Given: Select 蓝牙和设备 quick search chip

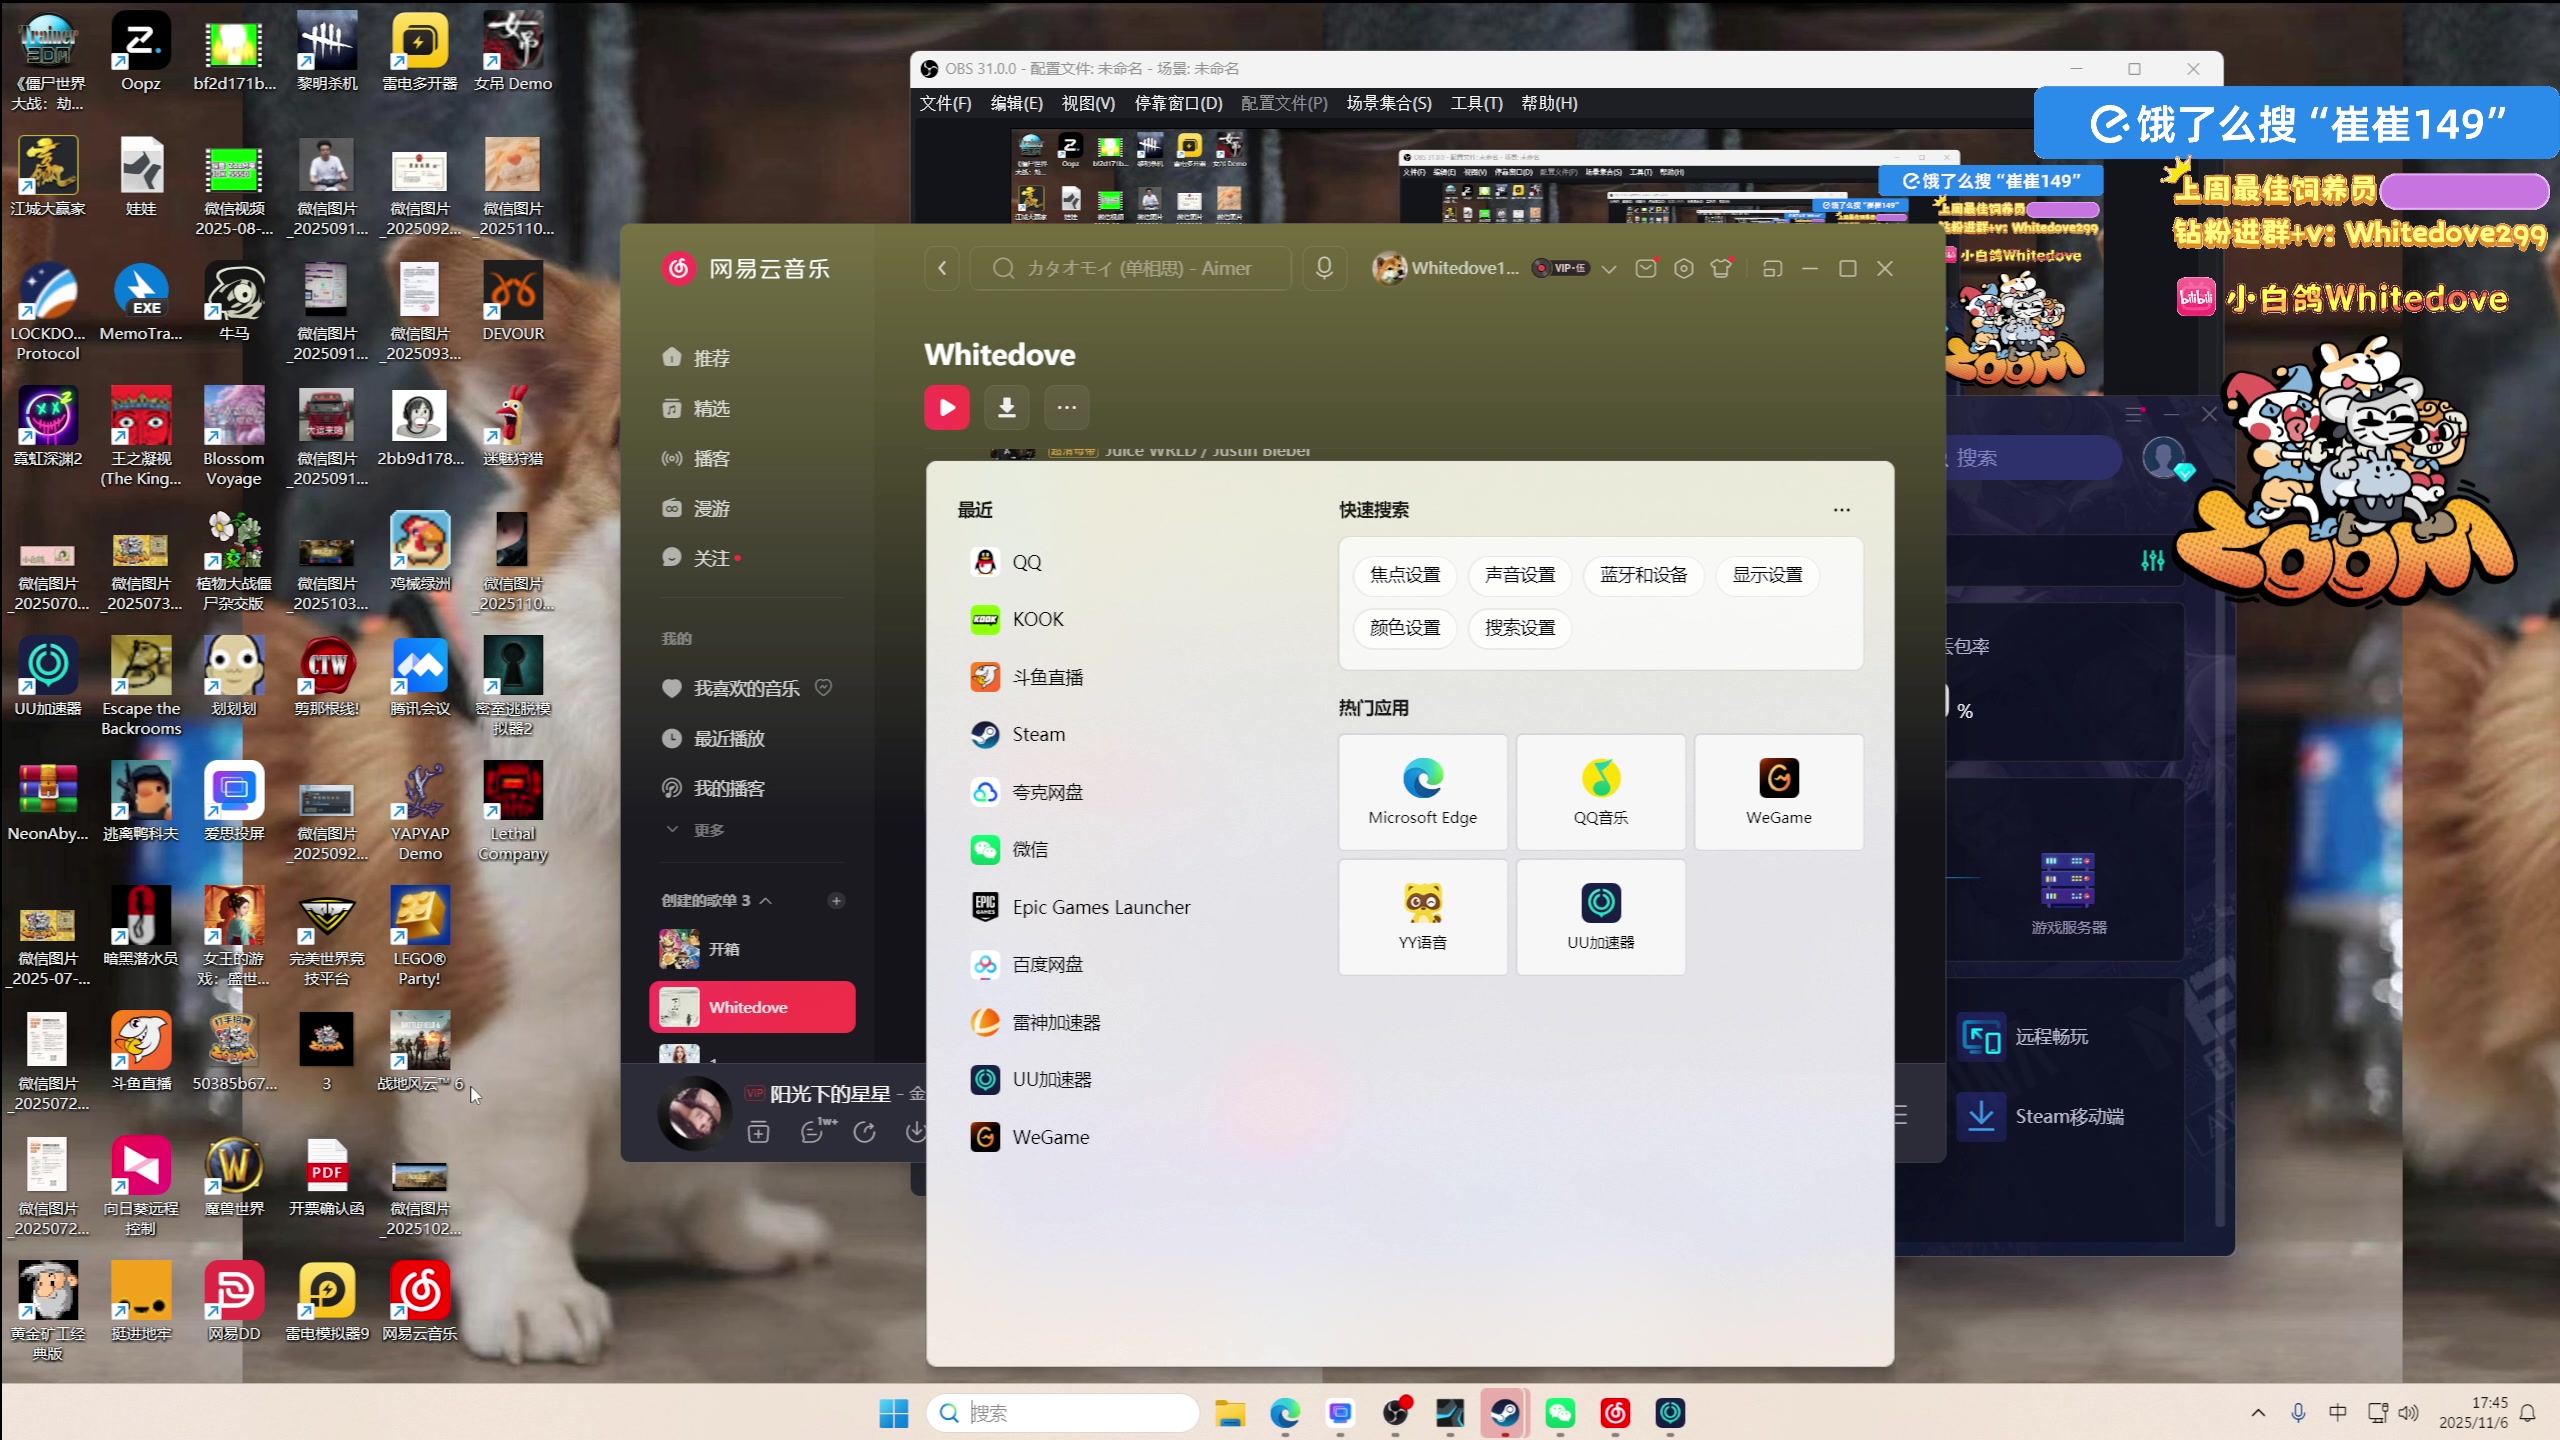Looking at the screenshot, I should pyautogui.click(x=1643, y=575).
